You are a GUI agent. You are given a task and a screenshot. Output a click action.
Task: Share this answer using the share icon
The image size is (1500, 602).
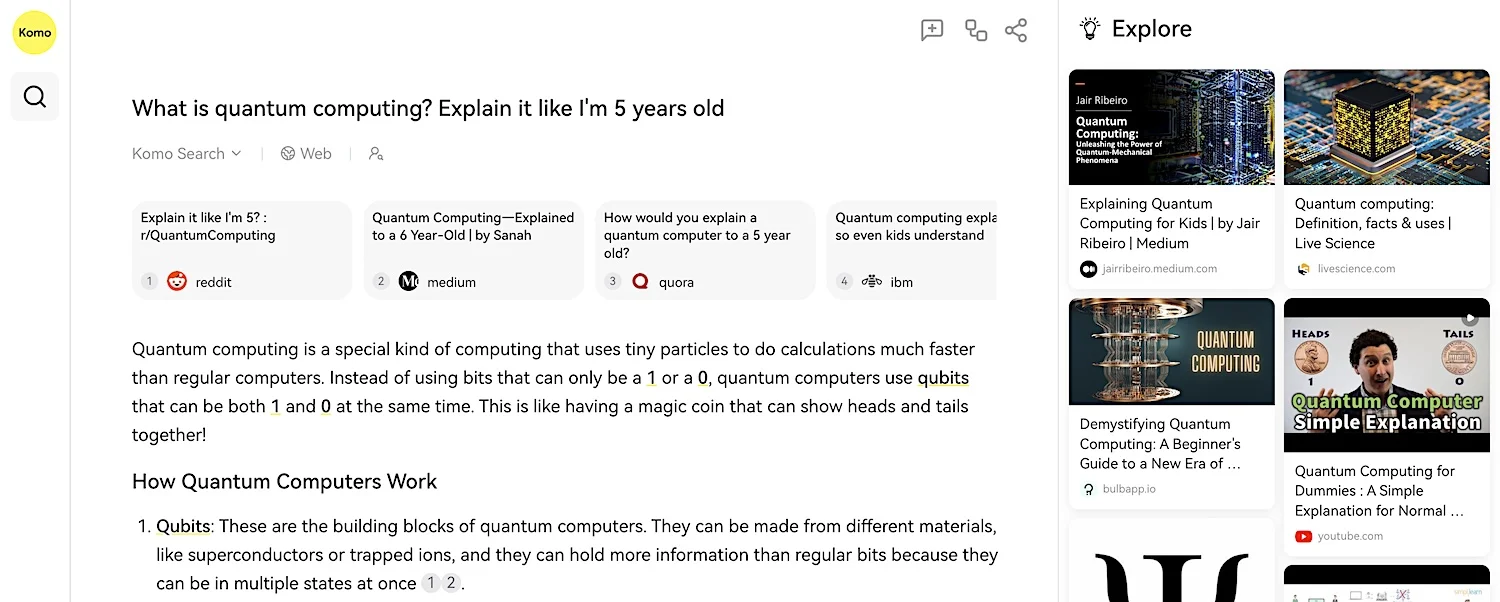(x=1016, y=30)
